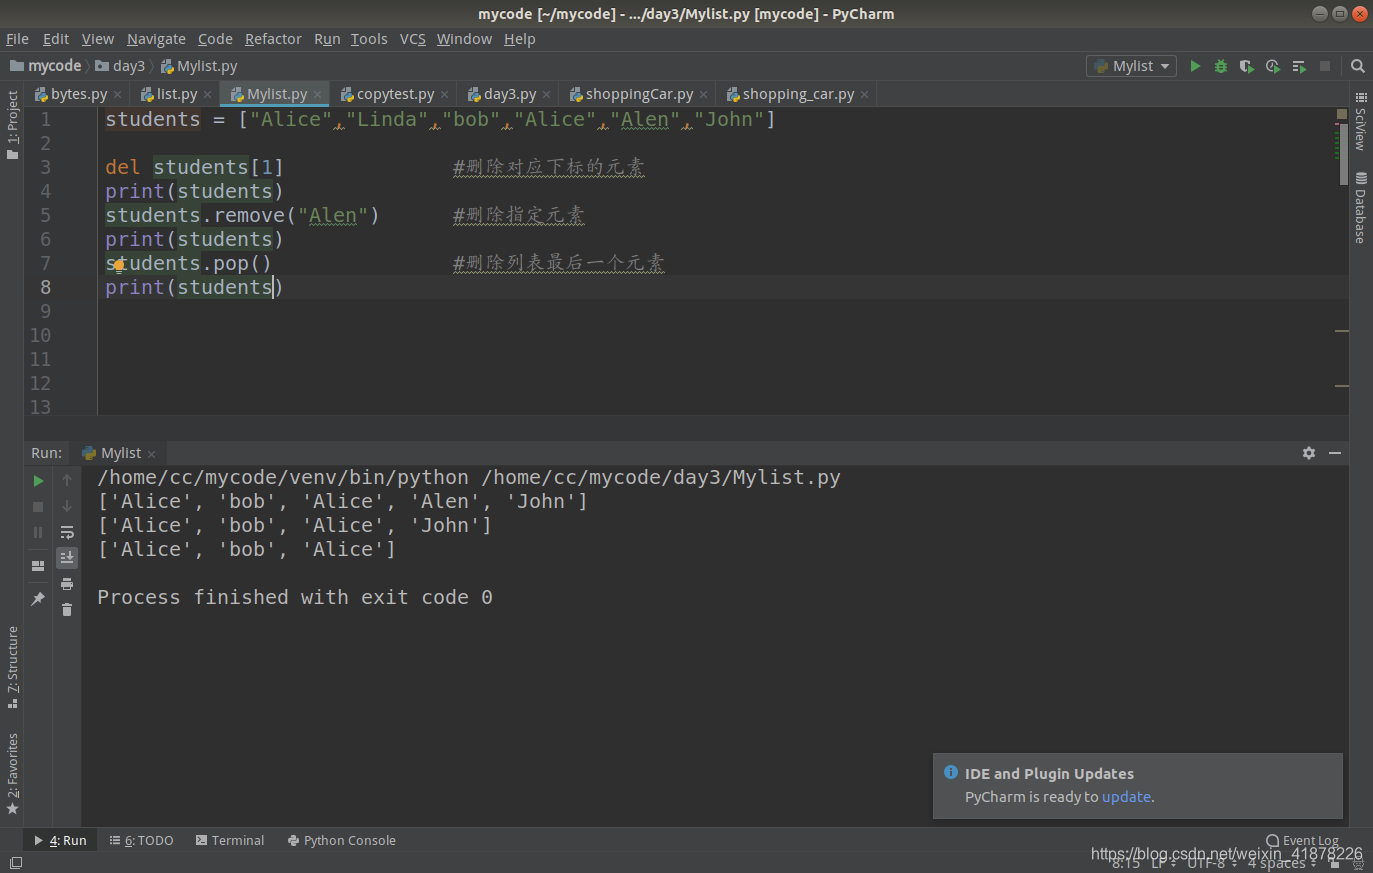This screenshot has width=1373, height=873.
Task: Click the update link in notification
Action: pyautogui.click(x=1126, y=797)
